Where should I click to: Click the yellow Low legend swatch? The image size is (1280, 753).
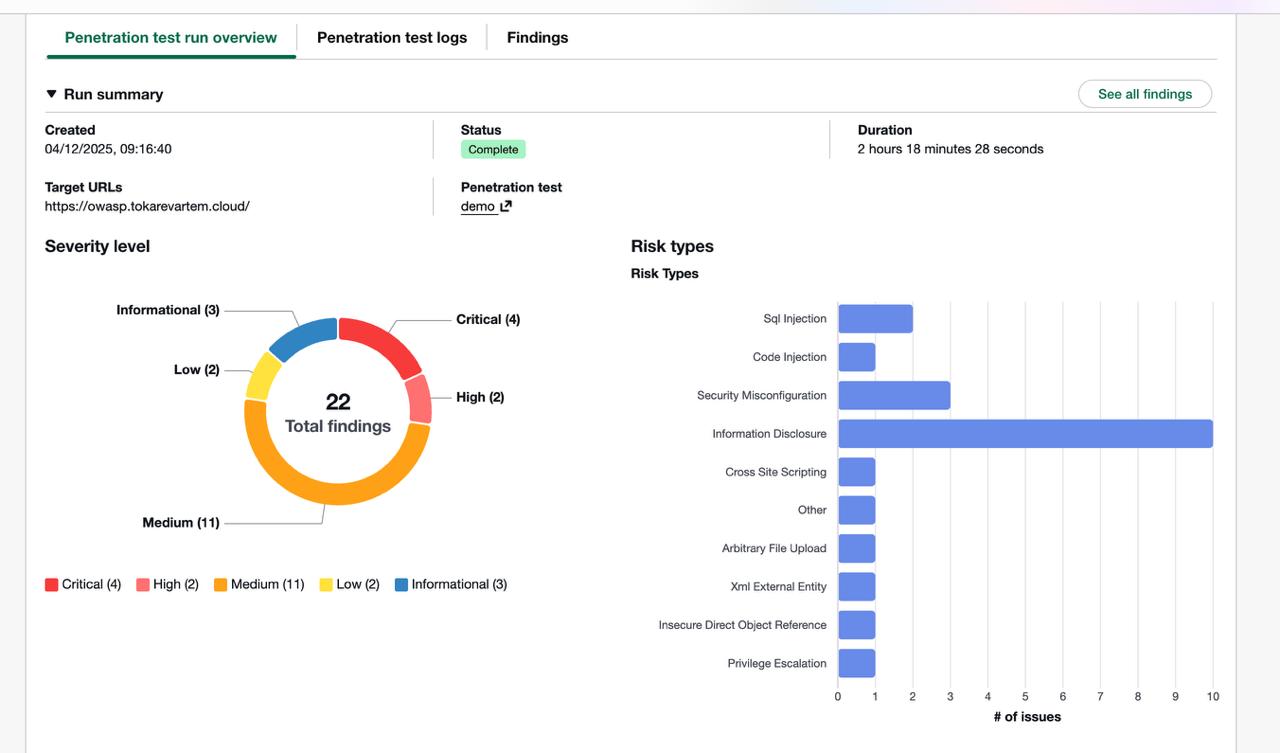326,585
